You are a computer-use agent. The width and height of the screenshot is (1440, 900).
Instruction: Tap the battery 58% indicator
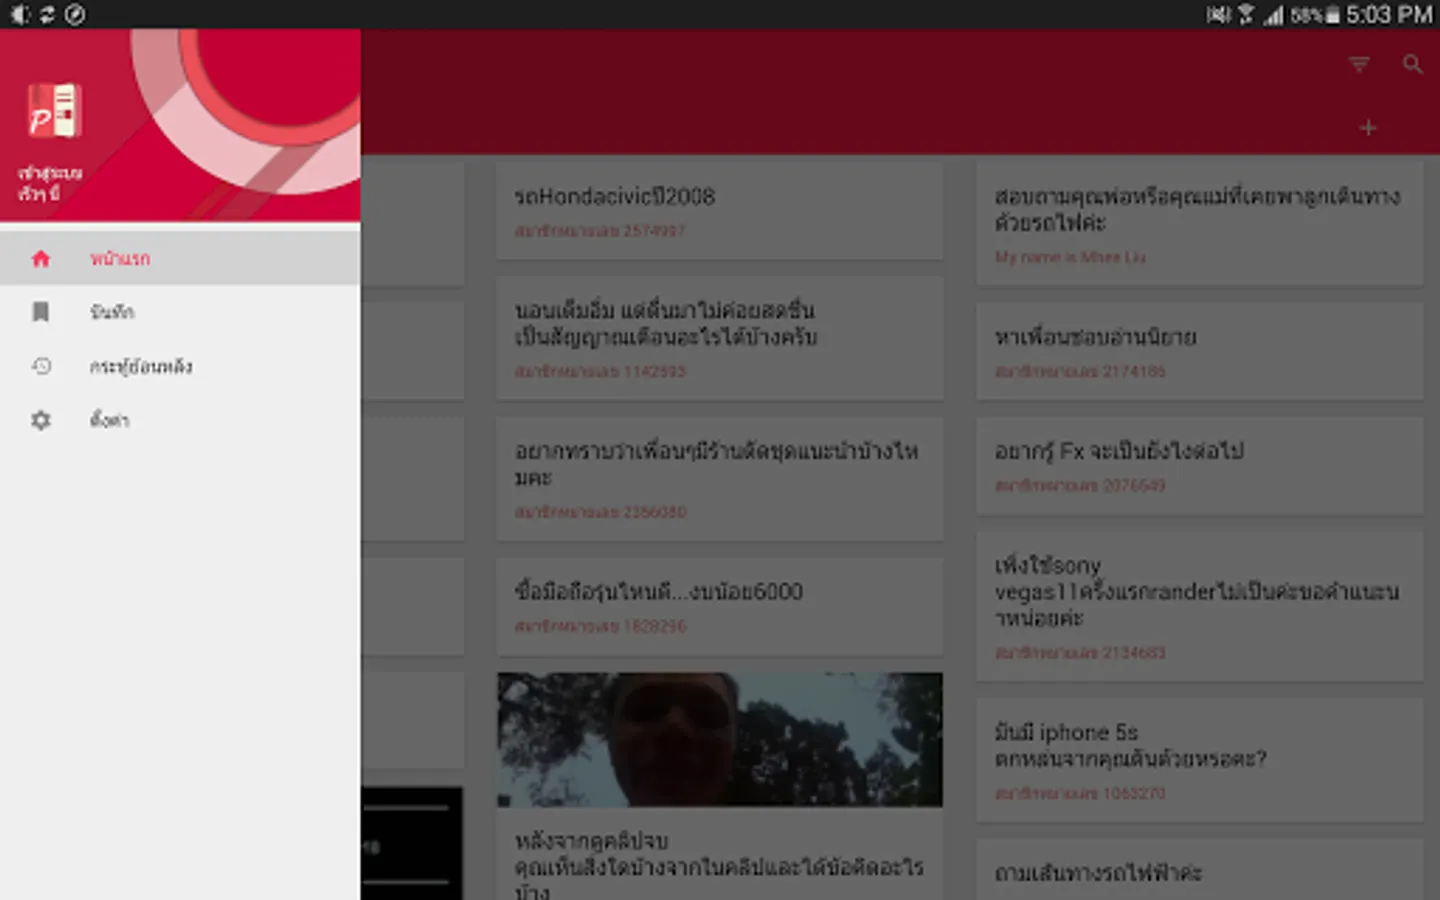coord(1315,15)
